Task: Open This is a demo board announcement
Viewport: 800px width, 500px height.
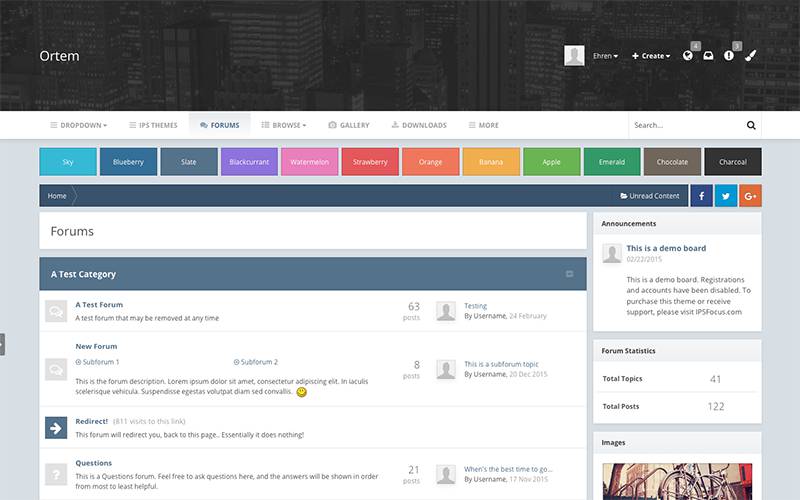Action: (x=666, y=248)
